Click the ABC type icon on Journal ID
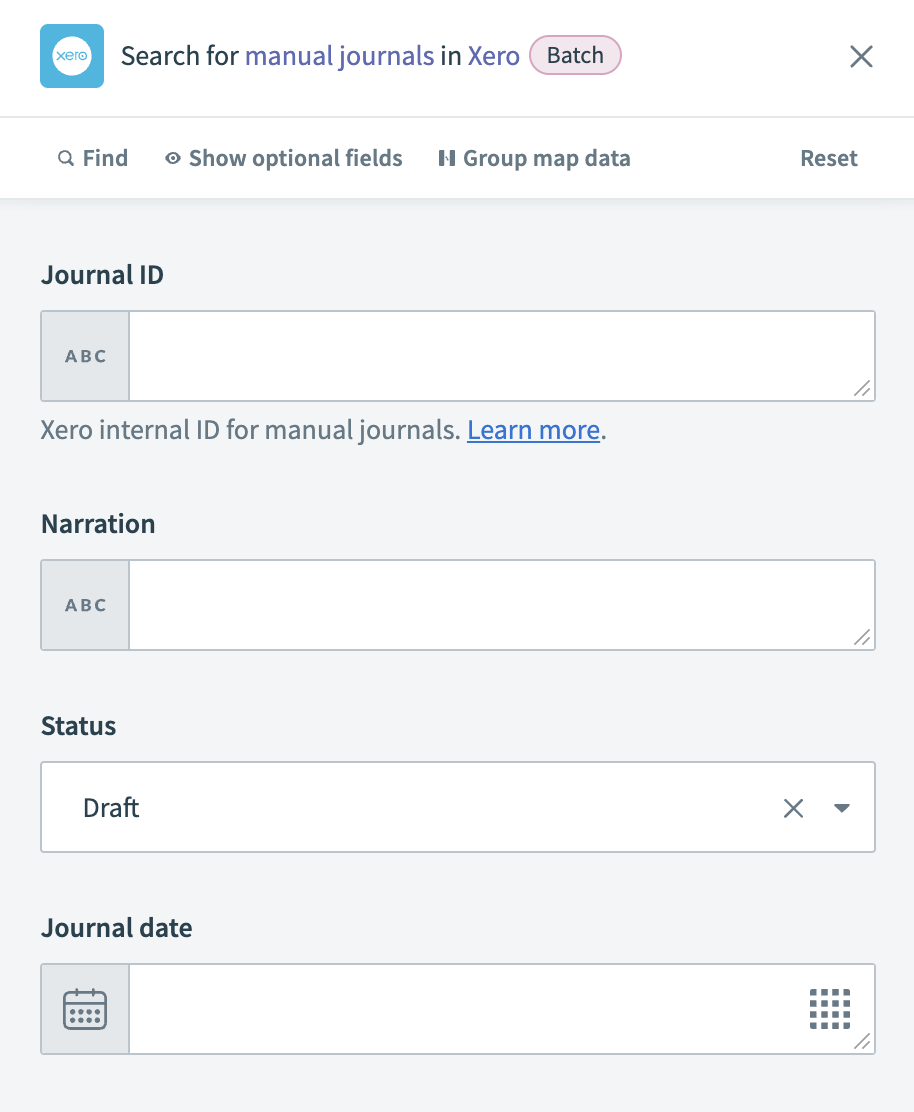The image size is (914, 1112). (x=84, y=355)
